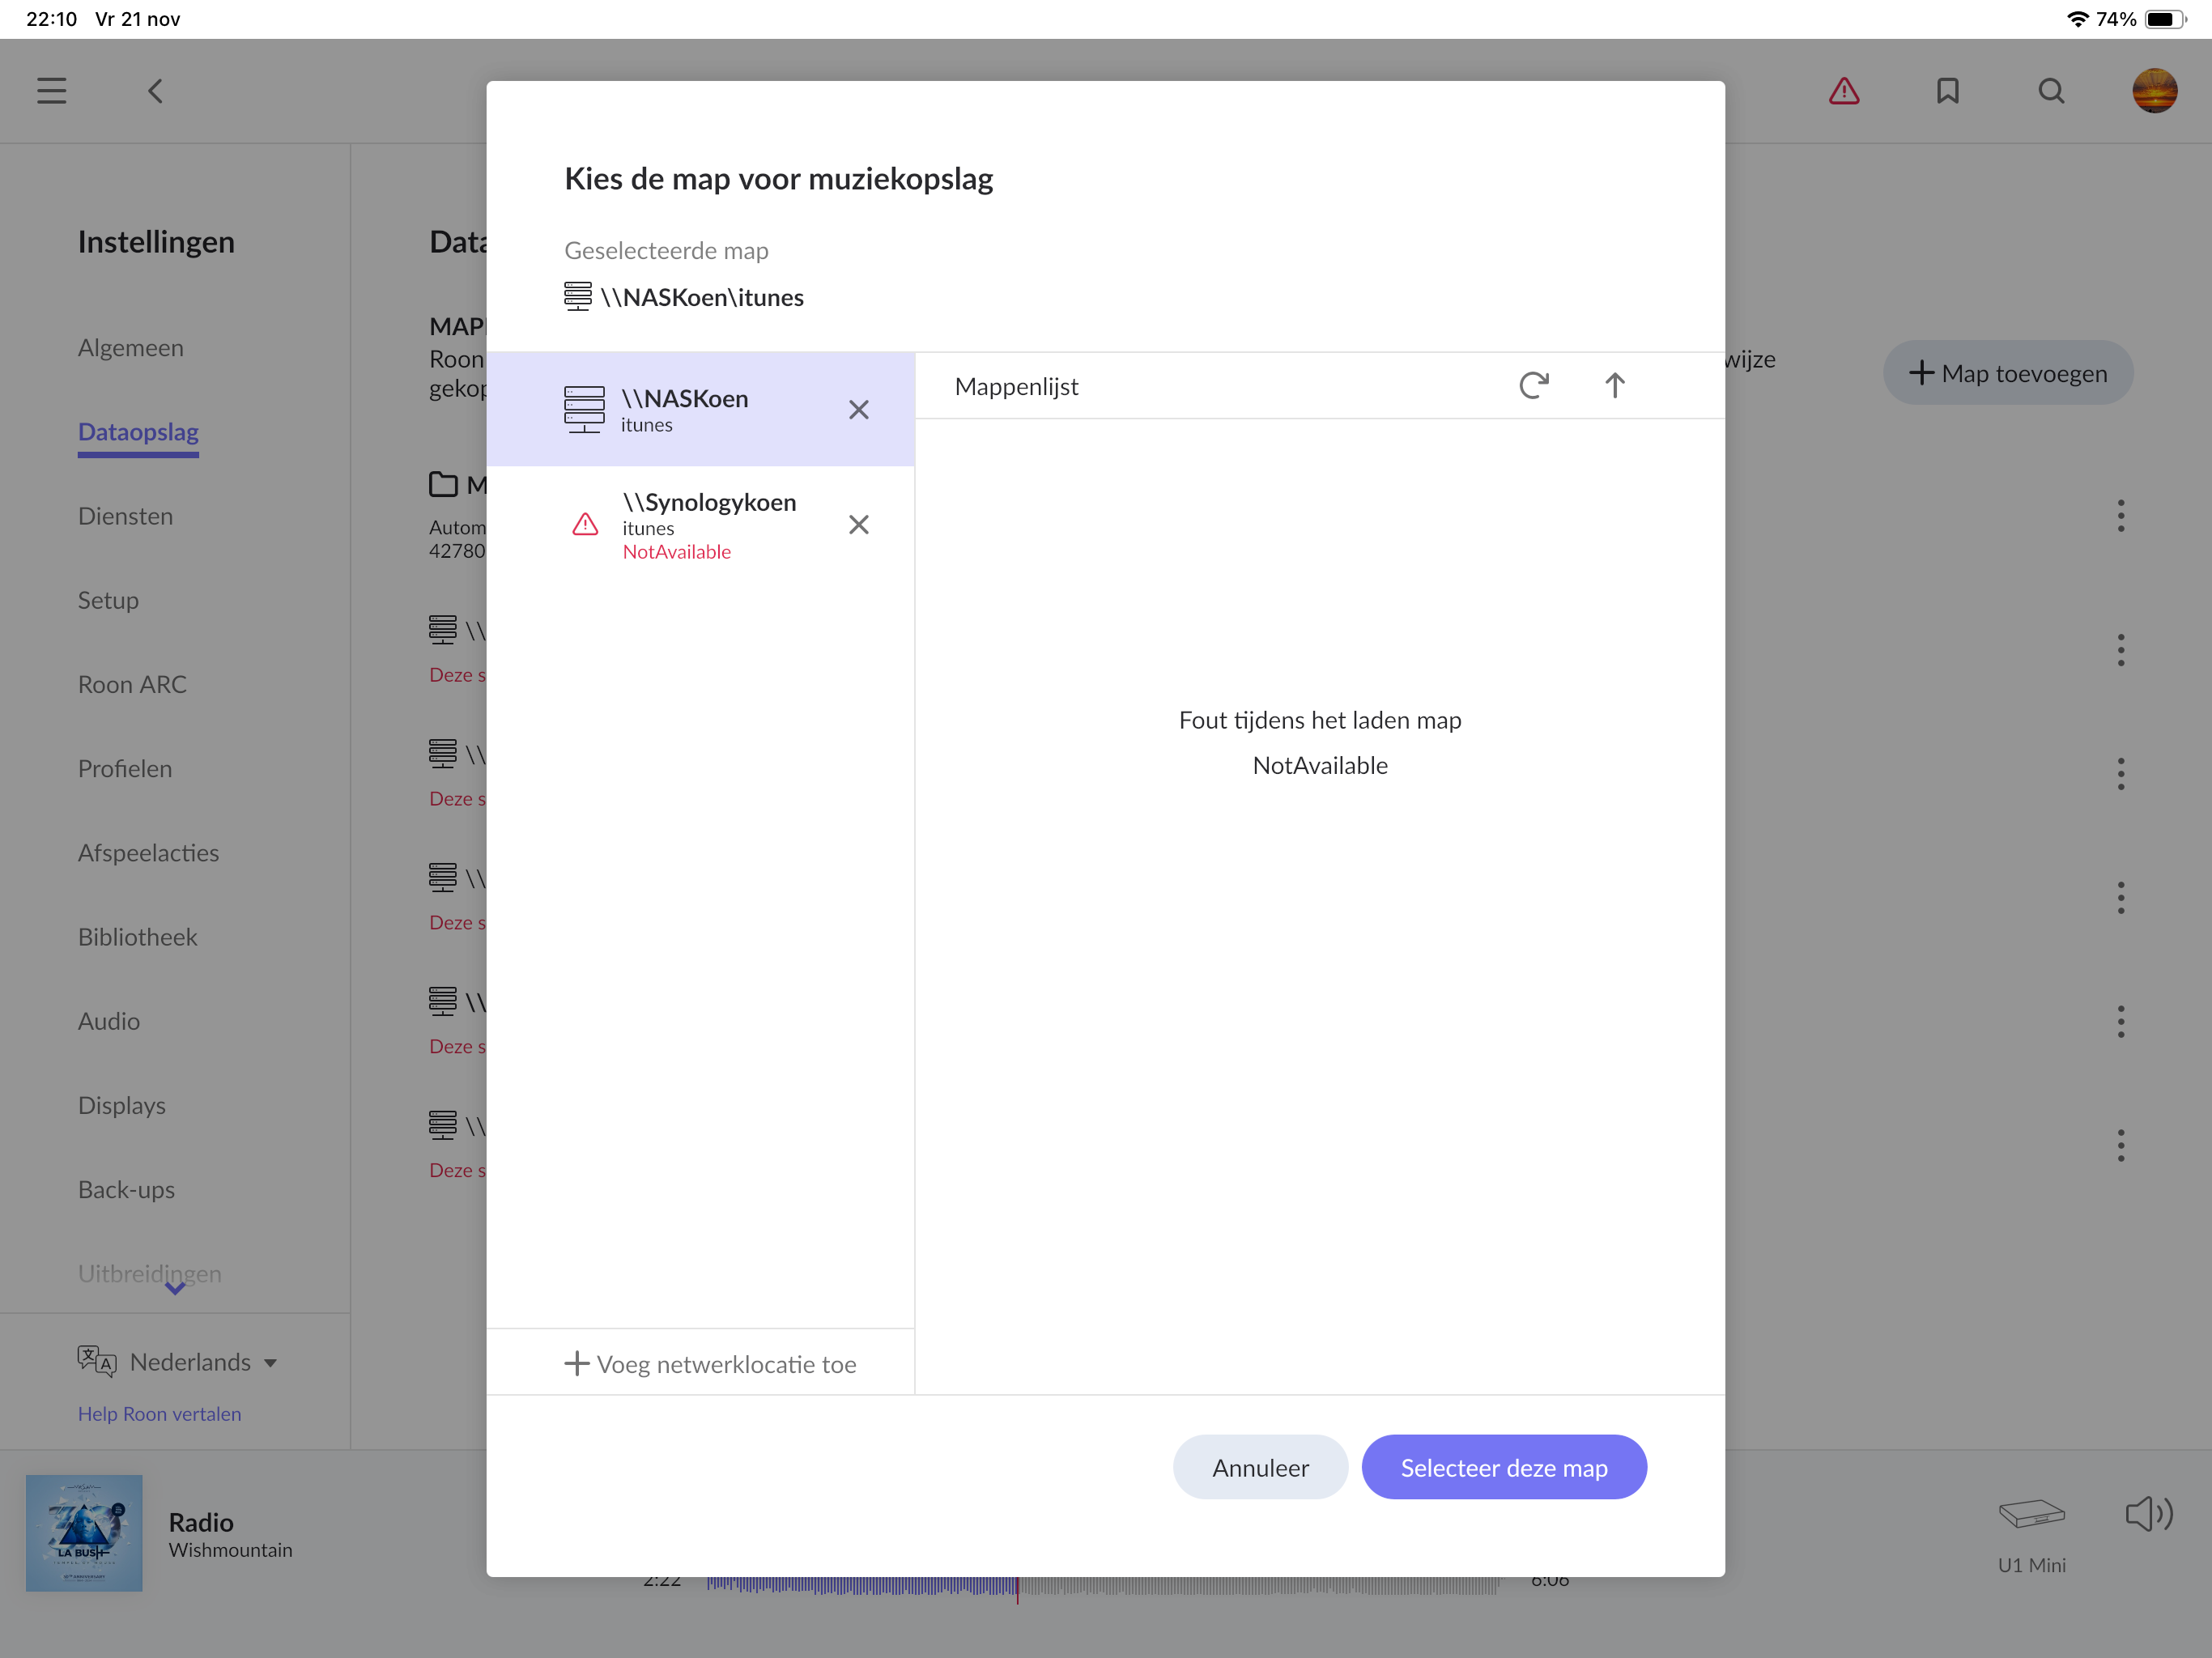Select \\Synologykoen itunes location
2212x1658 pixels.
tap(708, 525)
